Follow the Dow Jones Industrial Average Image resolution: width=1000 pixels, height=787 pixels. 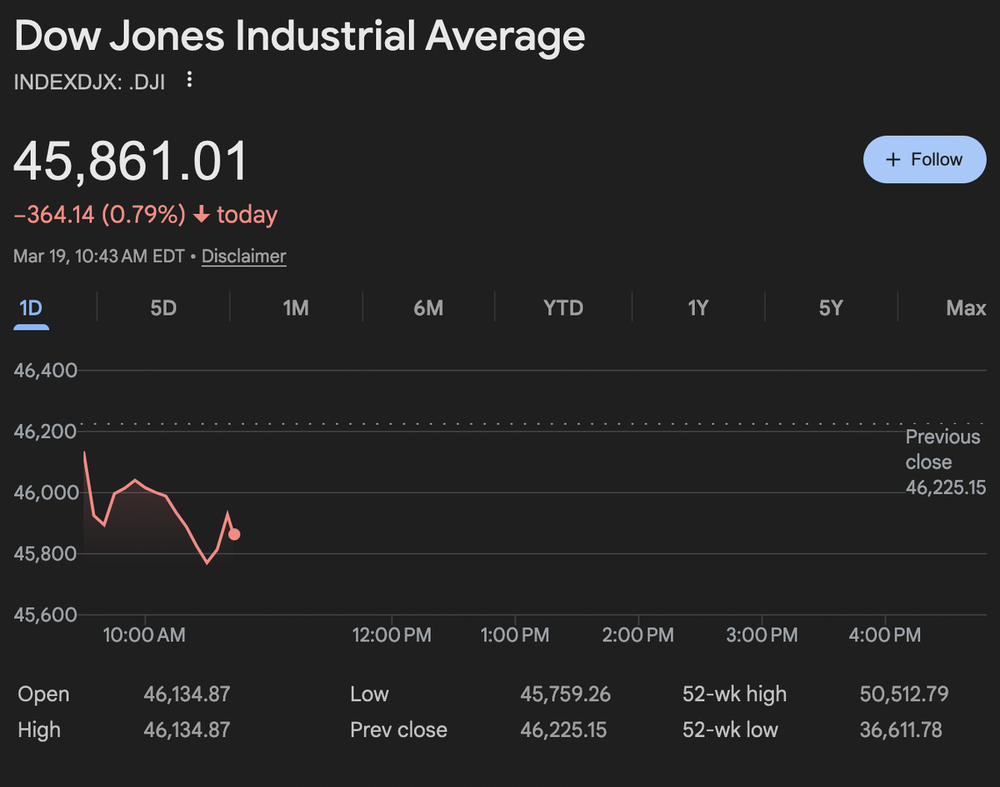[924, 159]
